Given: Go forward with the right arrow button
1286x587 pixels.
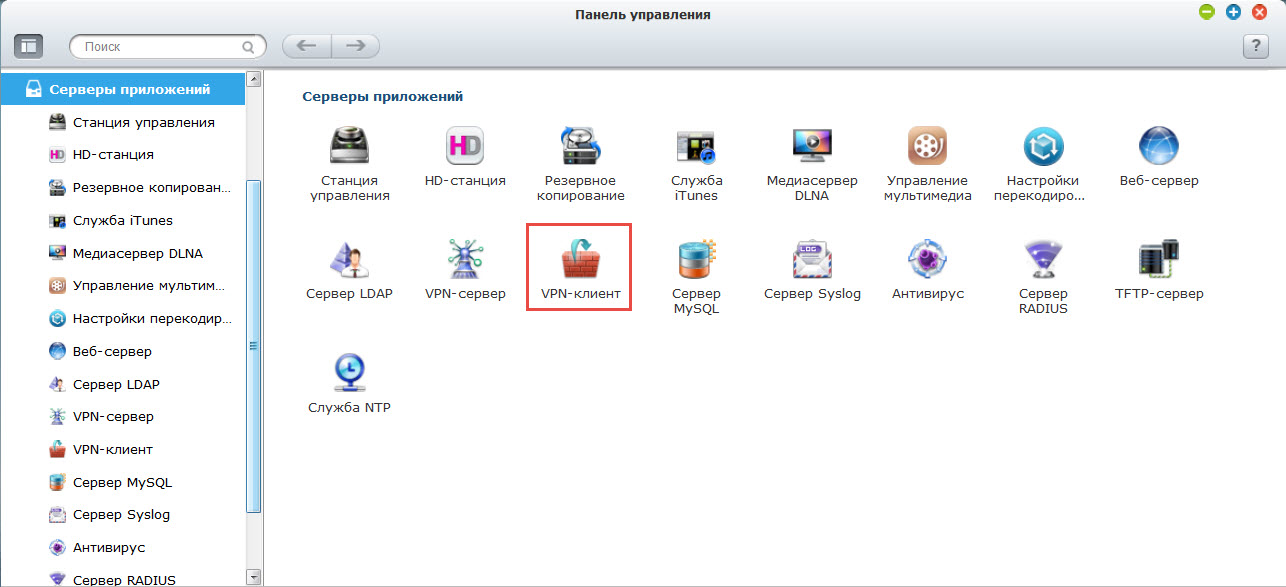Looking at the screenshot, I should click(x=356, y=46).
